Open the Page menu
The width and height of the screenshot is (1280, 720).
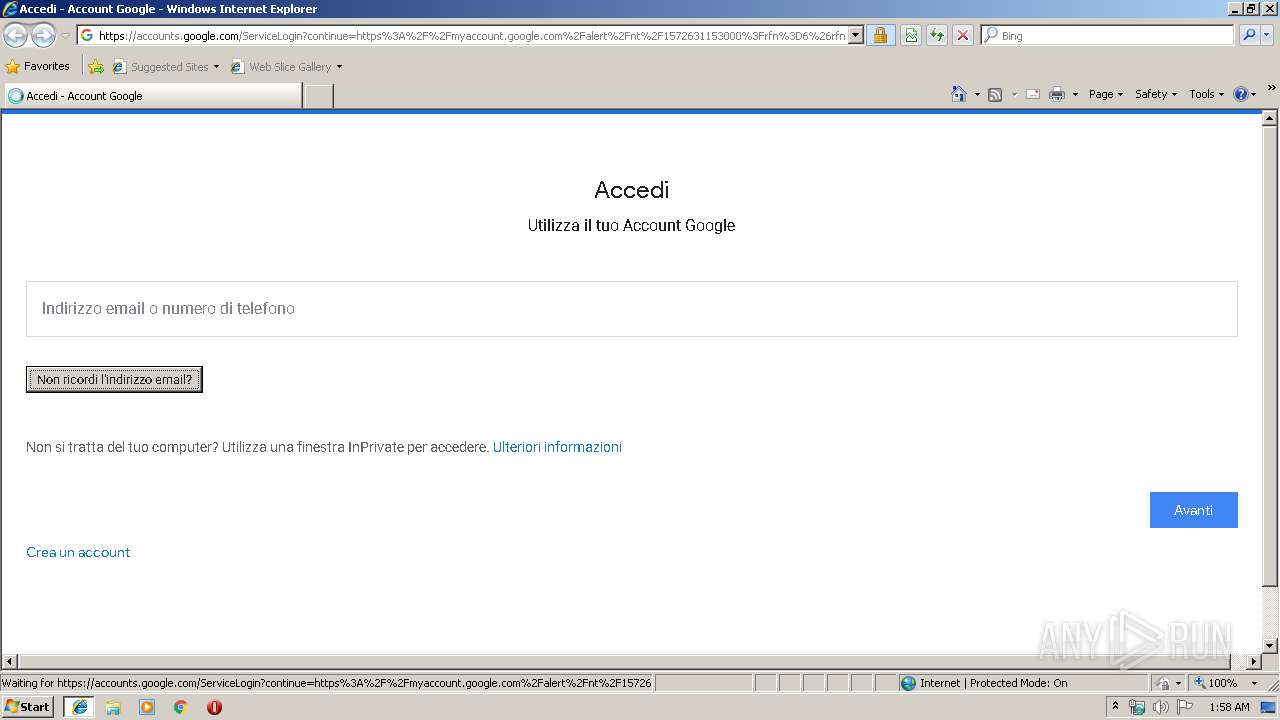pos(1105,94)
